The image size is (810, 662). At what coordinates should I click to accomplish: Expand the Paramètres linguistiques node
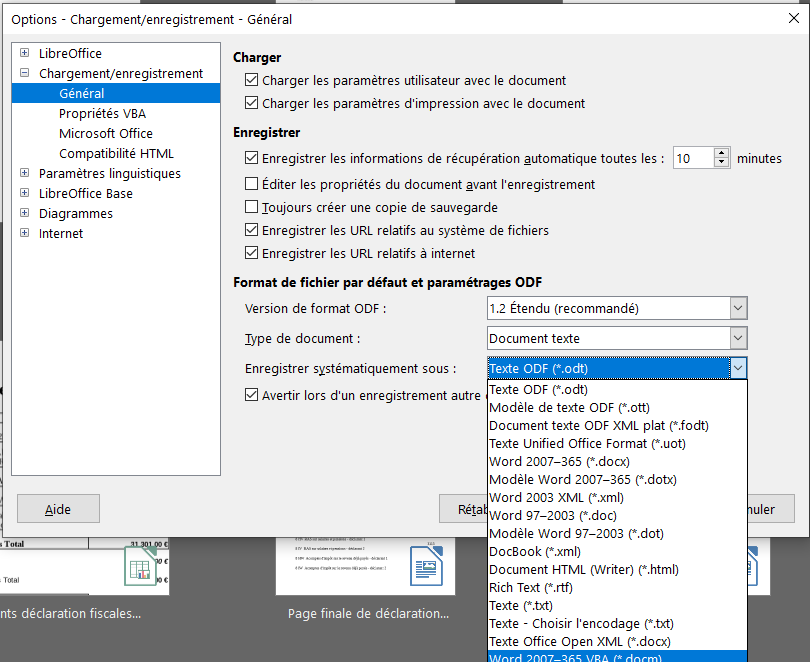[24, 172]
